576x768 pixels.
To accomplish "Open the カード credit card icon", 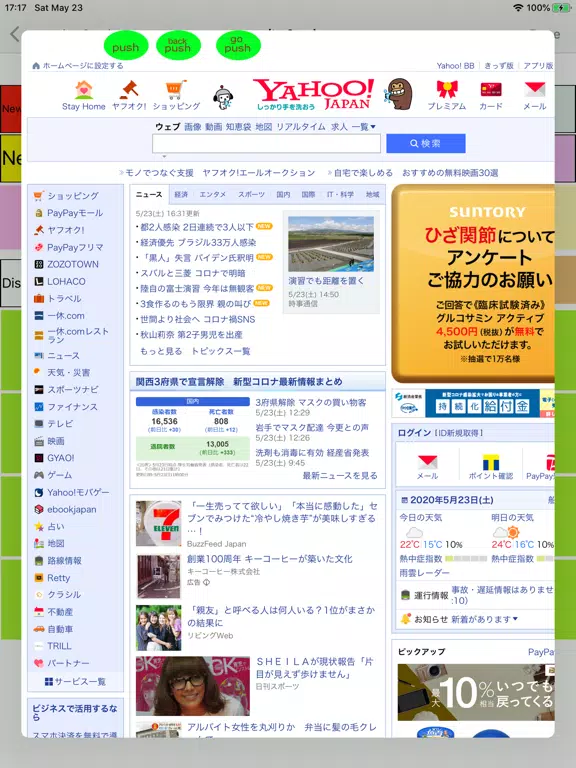I will click(491, 96).
